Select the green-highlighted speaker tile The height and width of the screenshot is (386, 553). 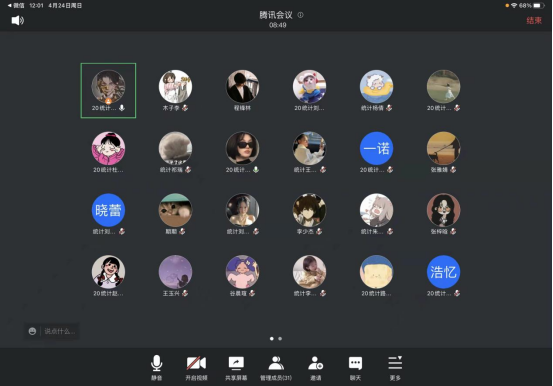(x=108, y=91)
